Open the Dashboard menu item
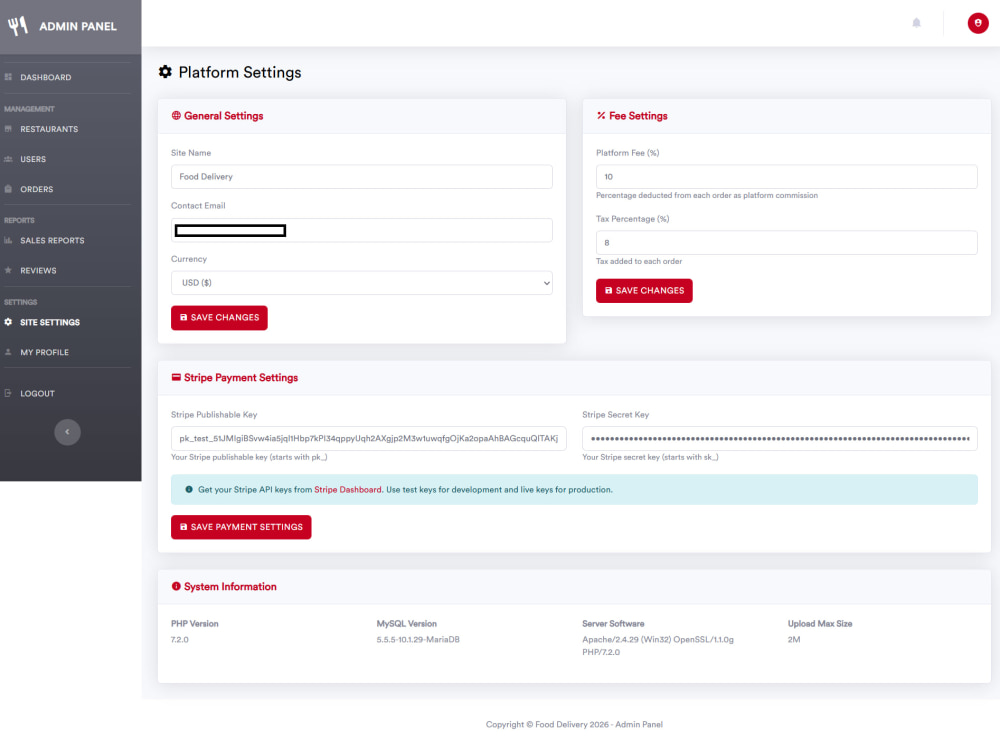This screenshot has width=1000, height=750. pos(46,77)
